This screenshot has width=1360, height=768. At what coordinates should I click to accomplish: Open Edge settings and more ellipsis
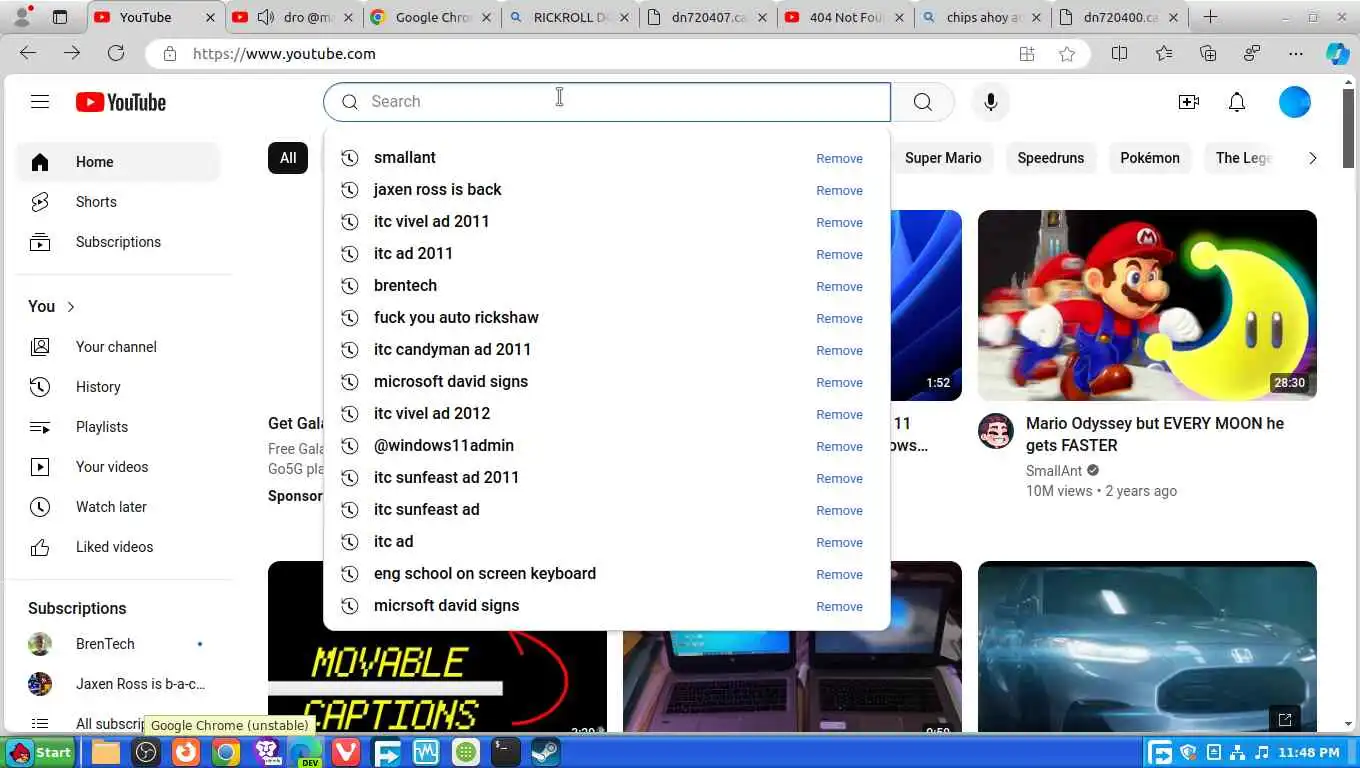(x=1296, y=54)
